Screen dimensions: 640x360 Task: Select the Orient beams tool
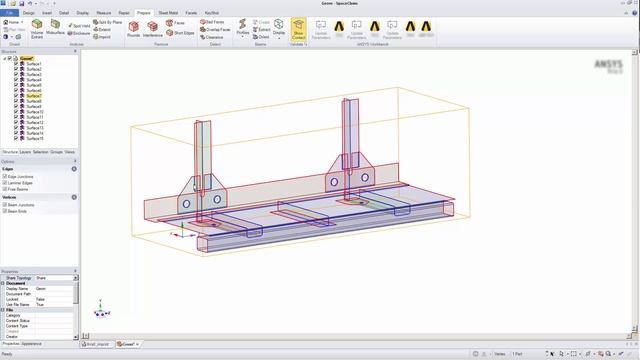(261, 37)
